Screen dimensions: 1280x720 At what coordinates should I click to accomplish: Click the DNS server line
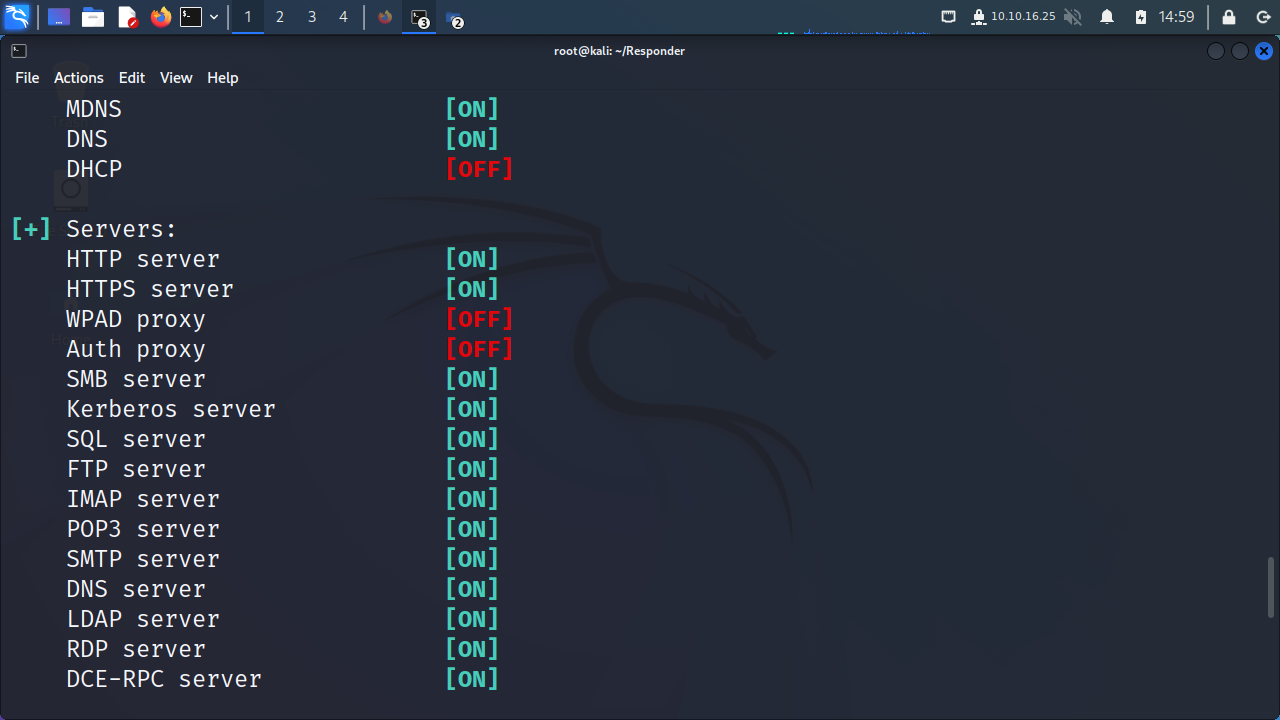click(136, 589)
